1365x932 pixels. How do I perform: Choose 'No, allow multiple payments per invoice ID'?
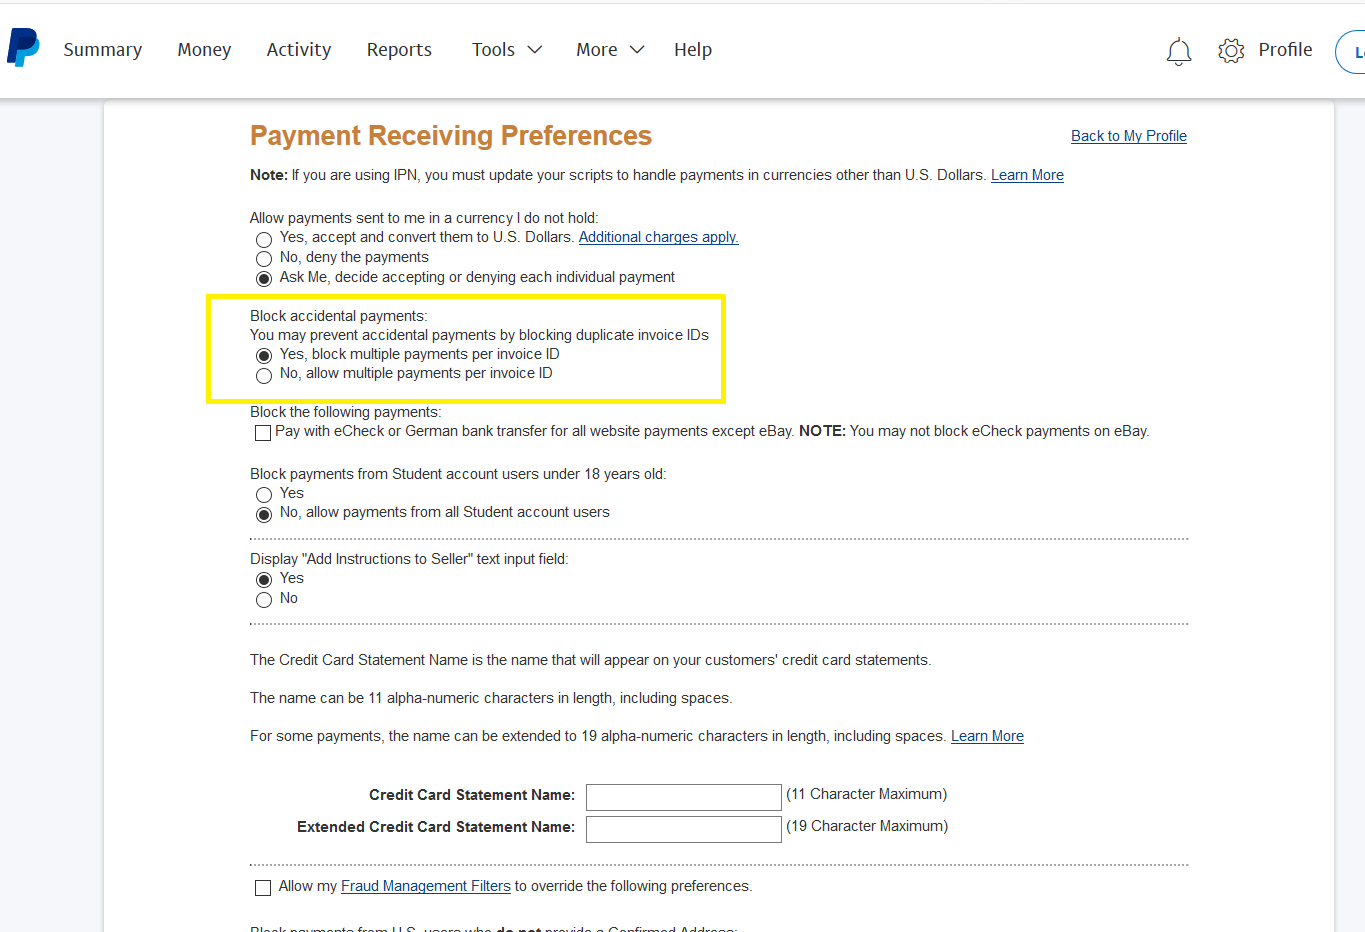[264, 375]
